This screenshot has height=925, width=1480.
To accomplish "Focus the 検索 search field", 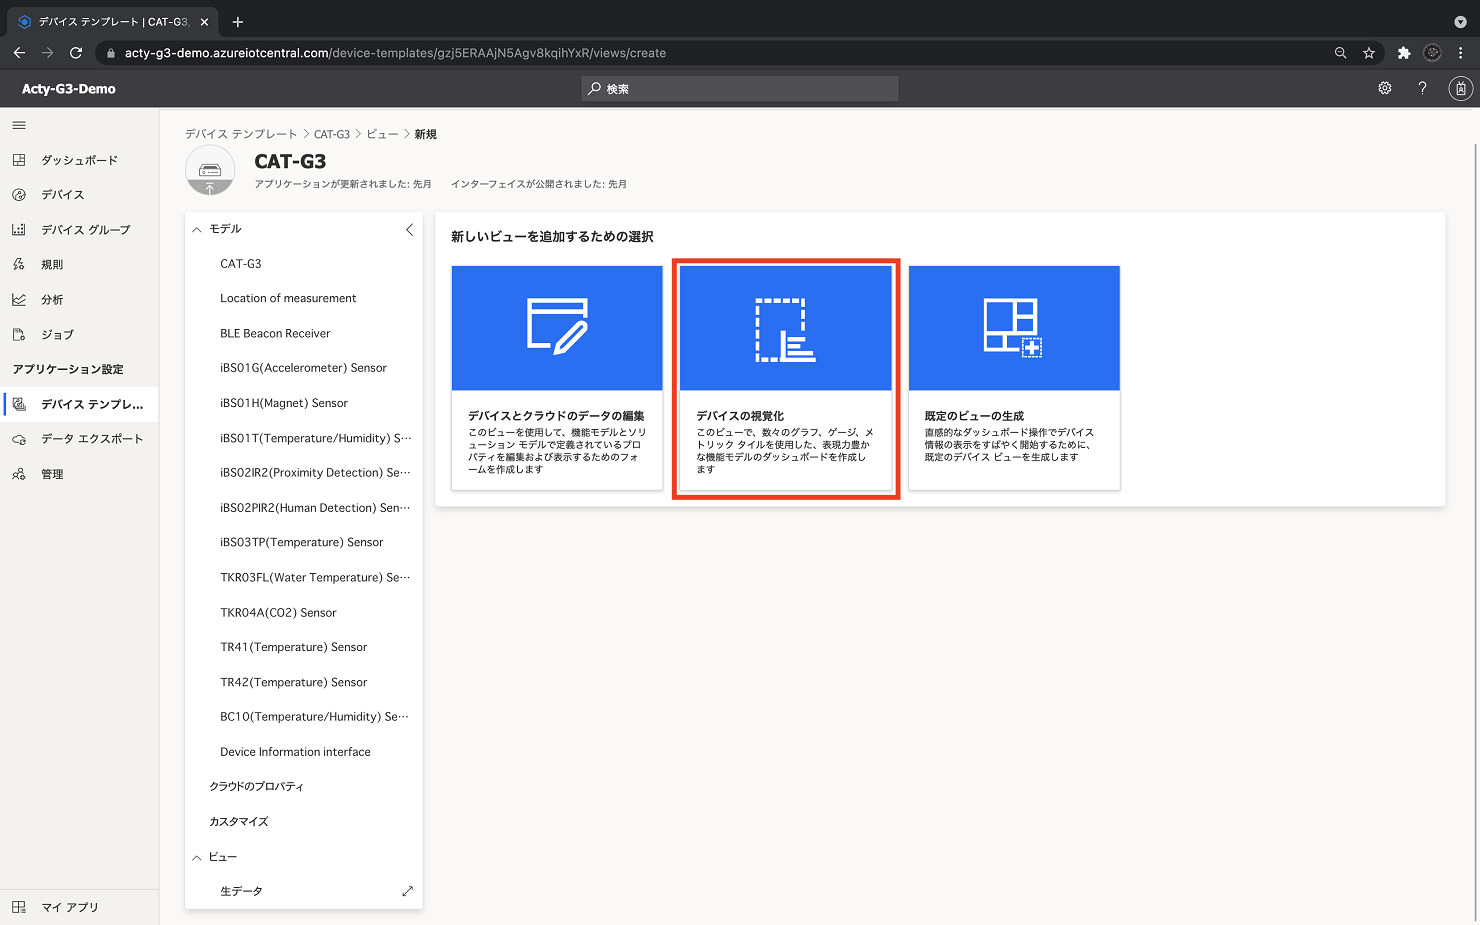I will [740, 89].
